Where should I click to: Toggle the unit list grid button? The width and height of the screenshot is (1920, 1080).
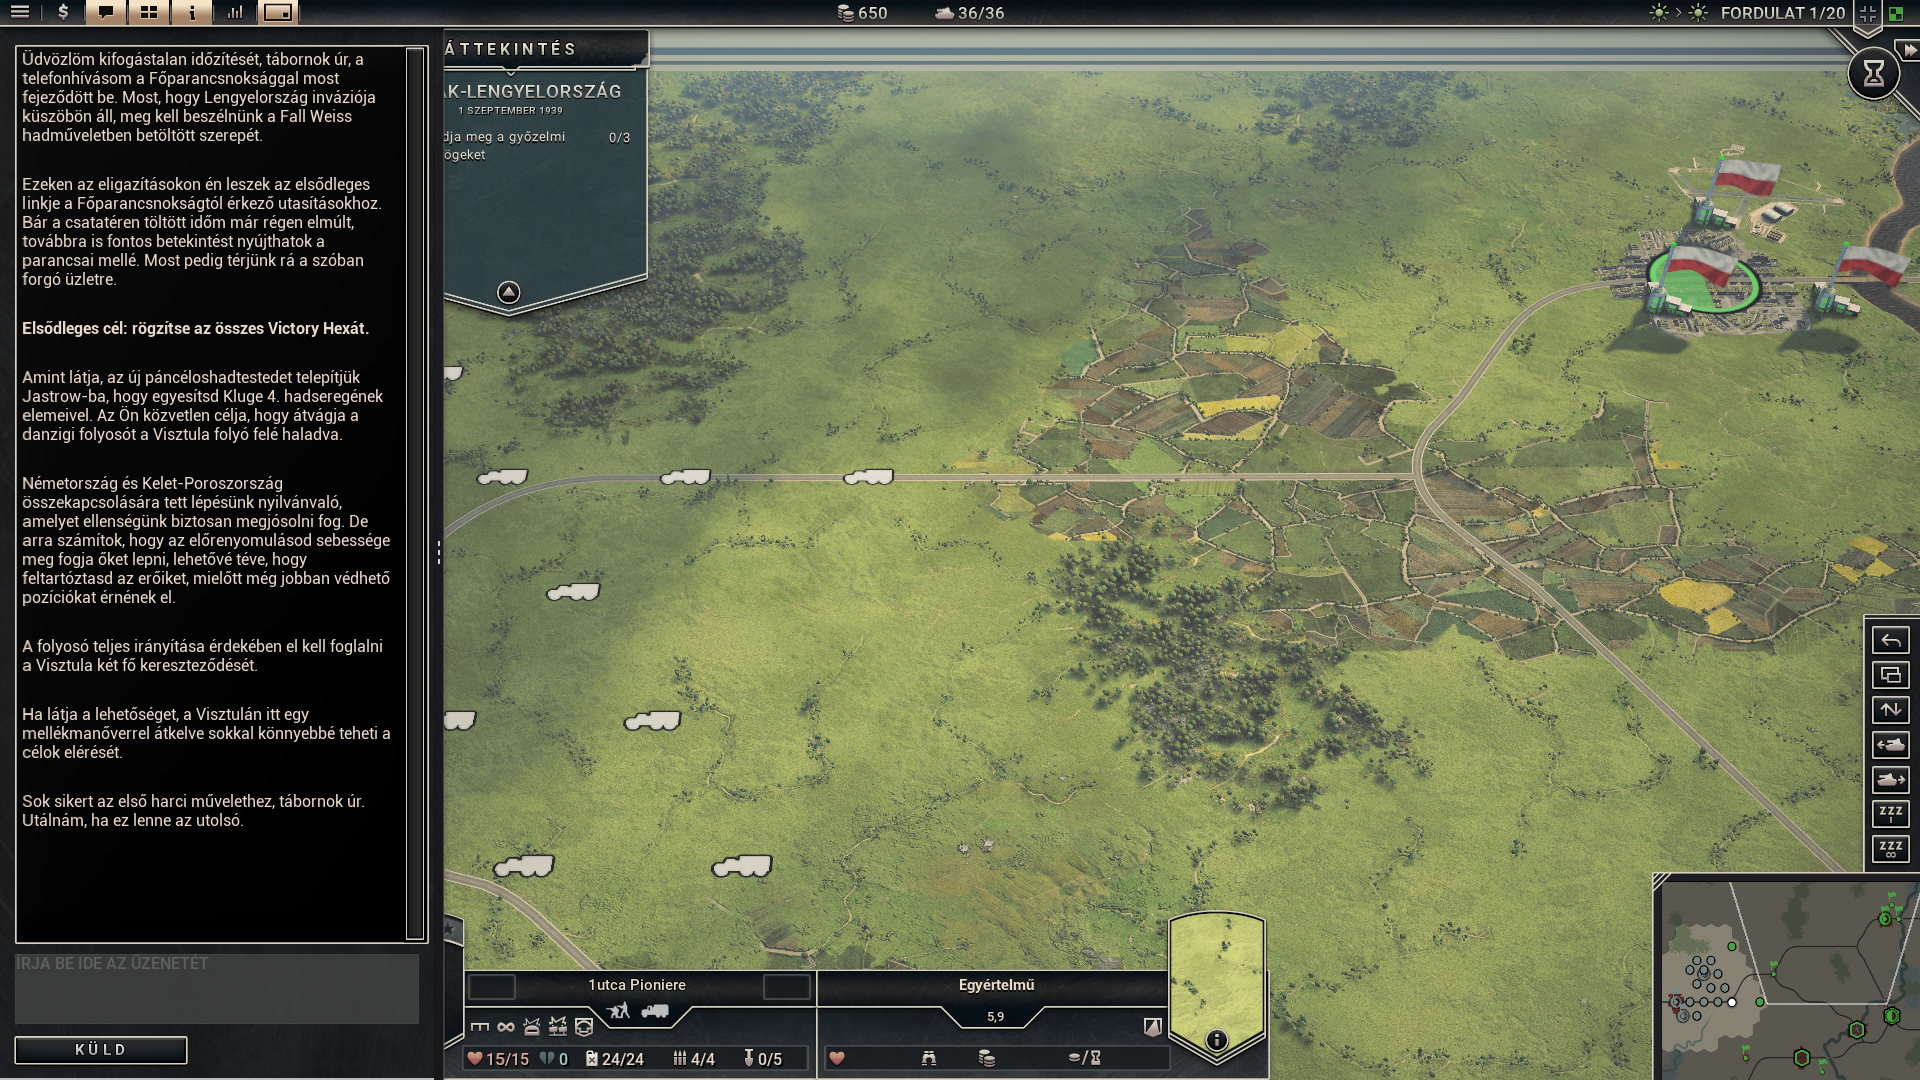pos(149,12)
